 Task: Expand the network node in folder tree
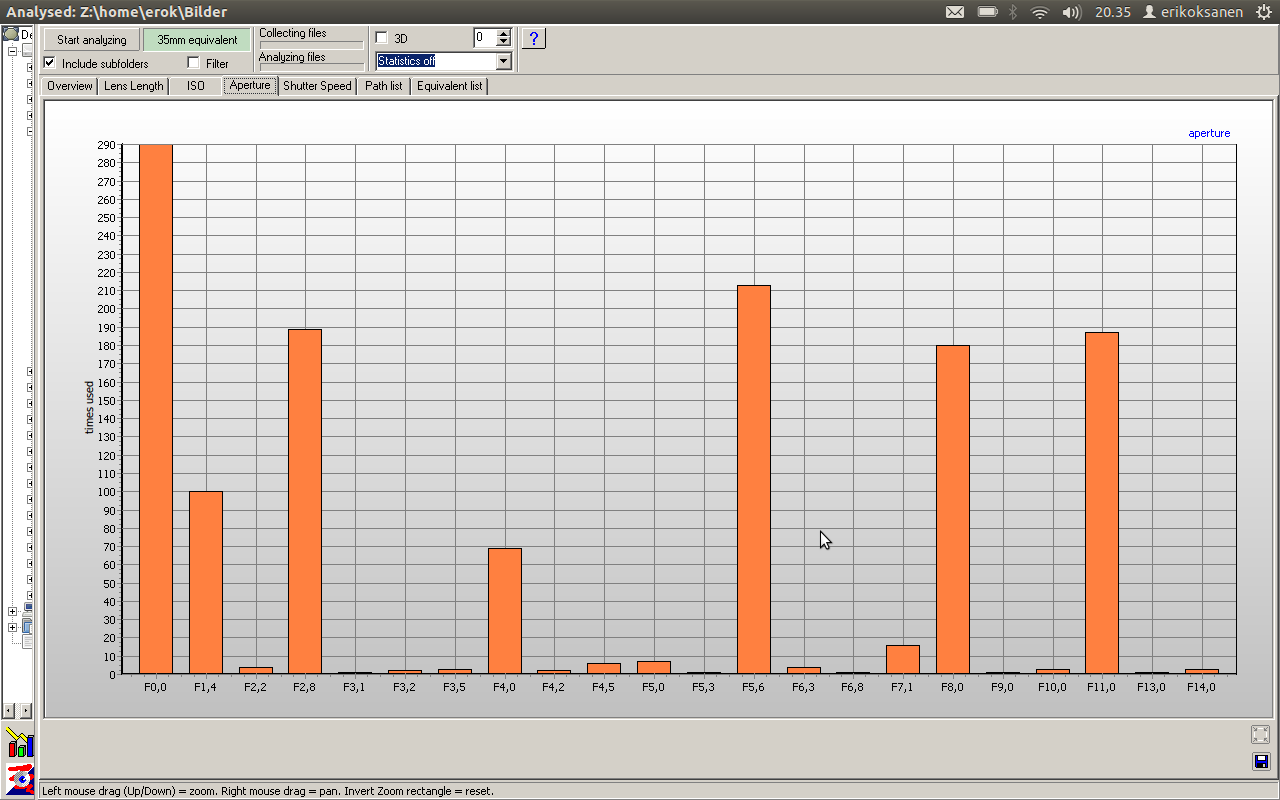point(12,628)
